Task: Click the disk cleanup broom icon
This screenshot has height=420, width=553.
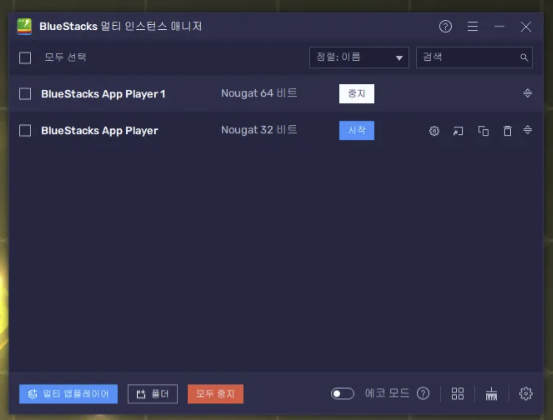Action: pos(491,394)
